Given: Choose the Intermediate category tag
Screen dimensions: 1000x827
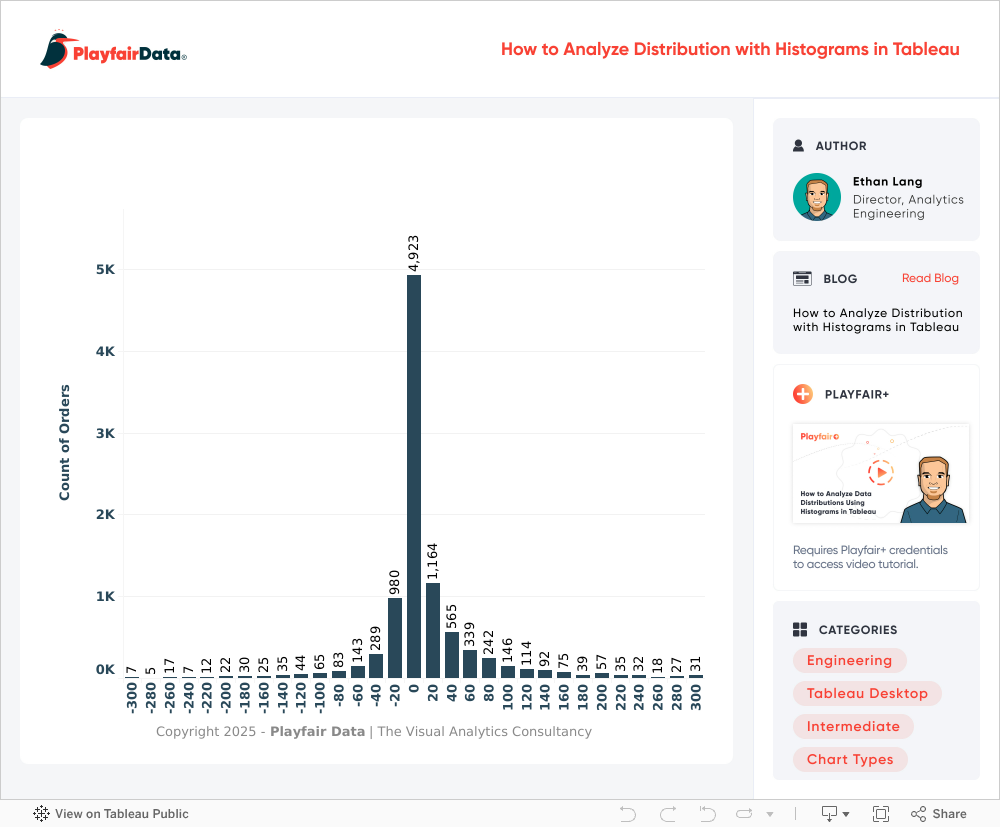Looking at the screenshot, I should click(x=853, y=726).
